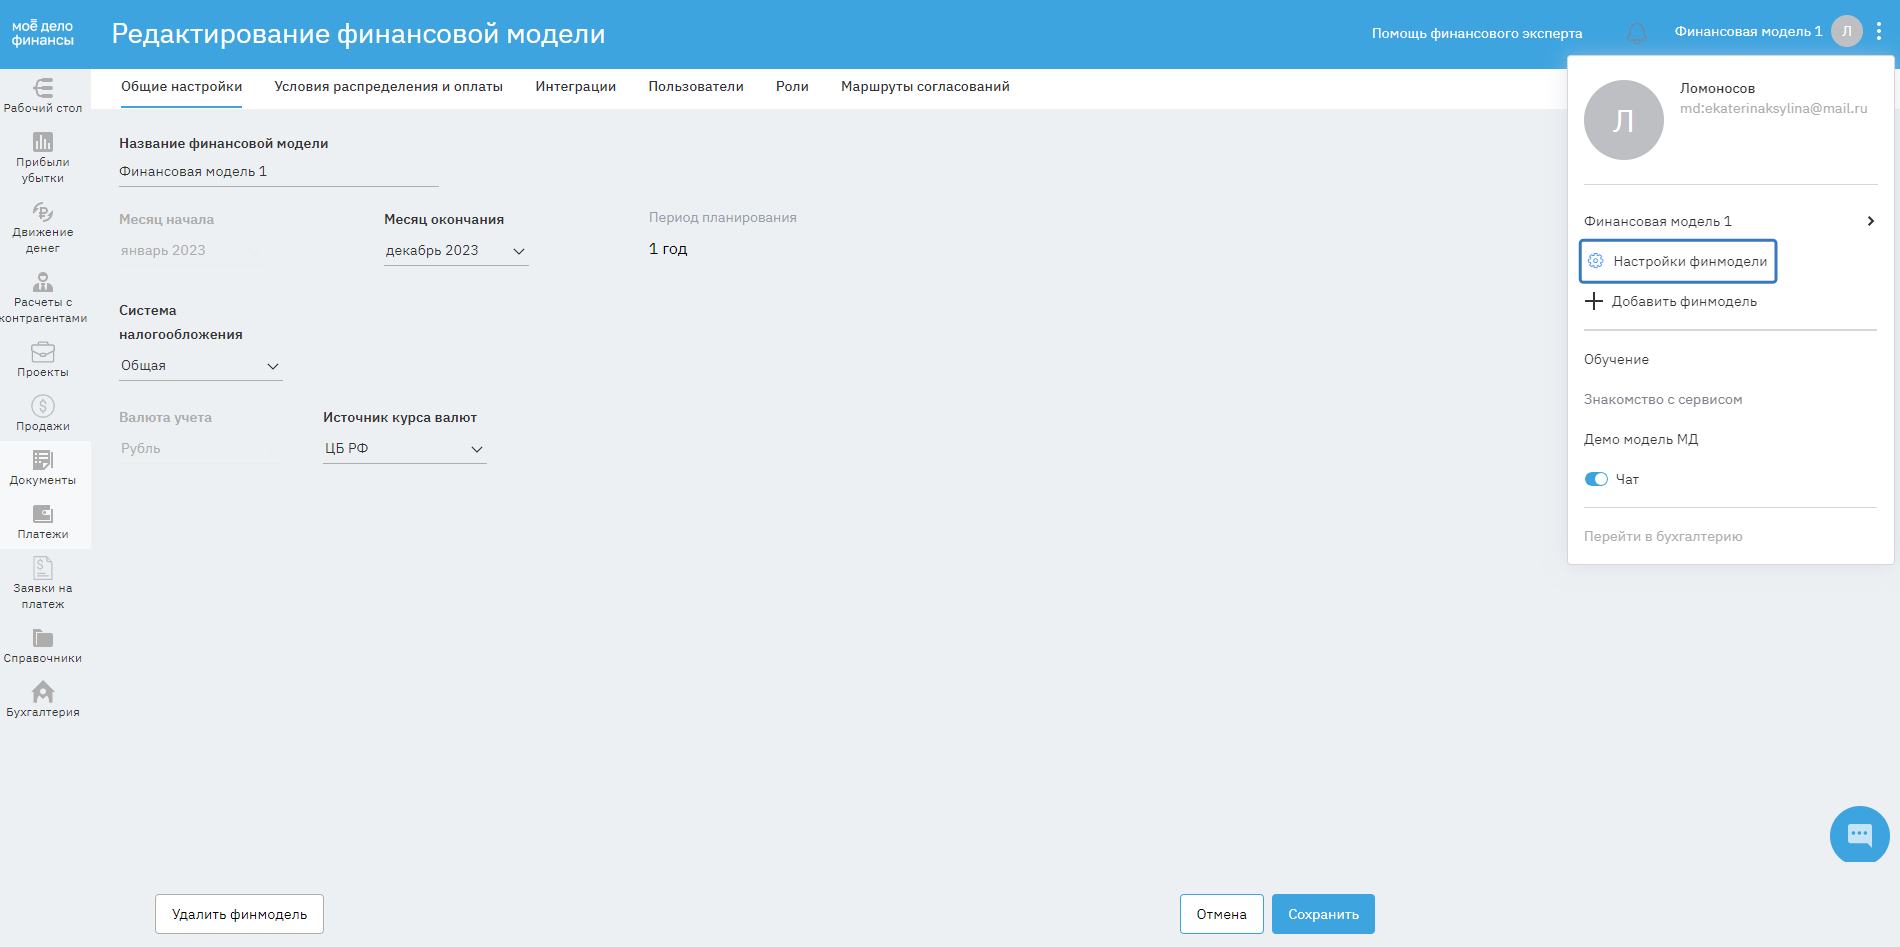Open the Месяц окончания dropdown

tap(456, 251)
